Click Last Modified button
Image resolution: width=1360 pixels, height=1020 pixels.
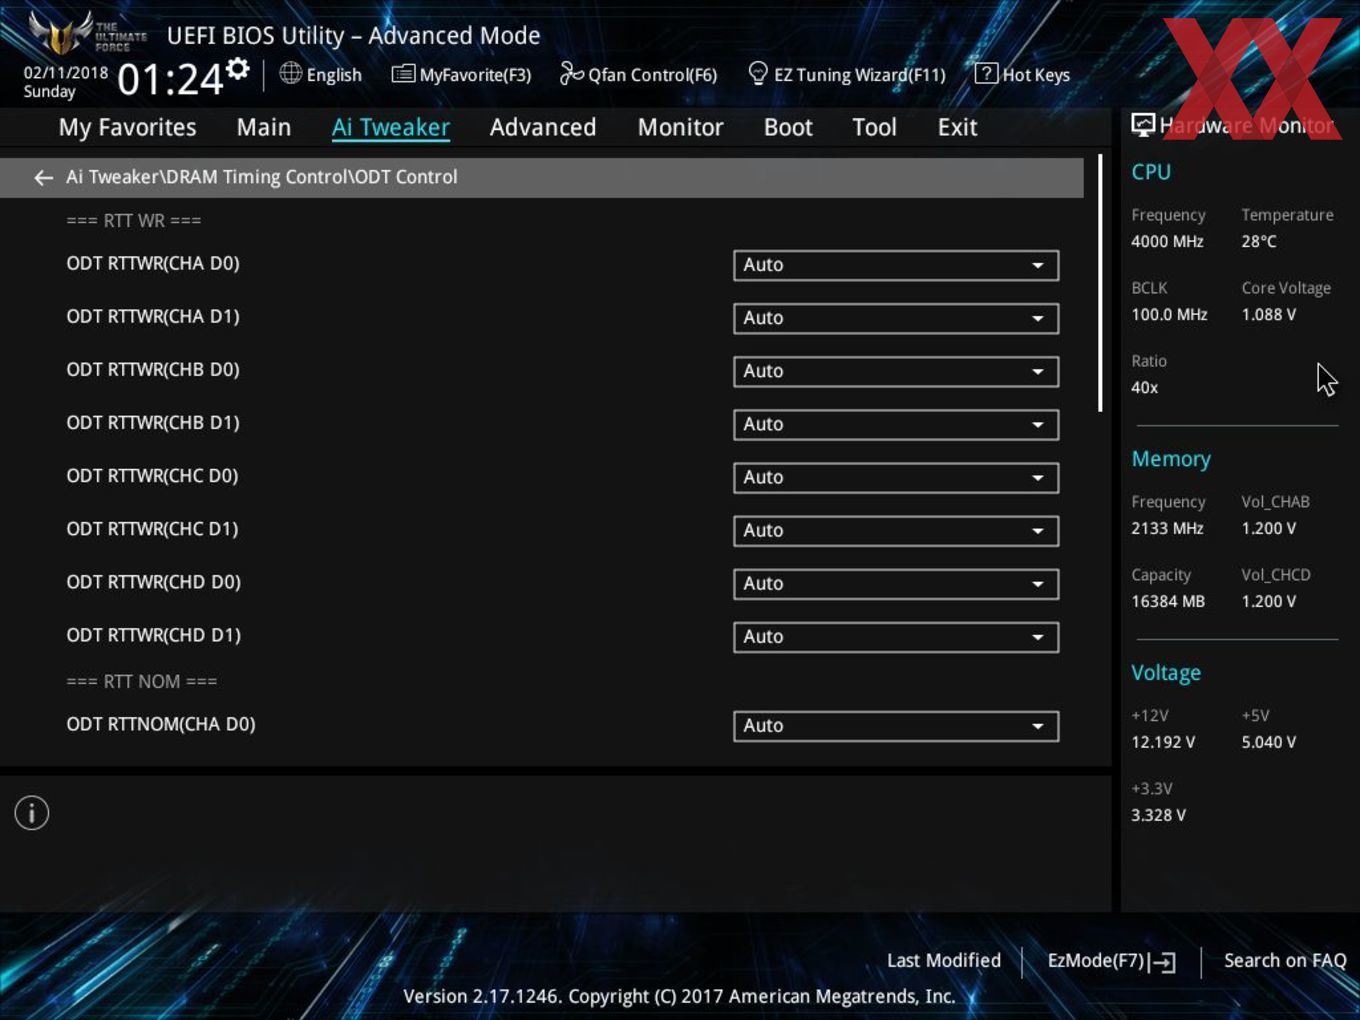pos(944,960)
